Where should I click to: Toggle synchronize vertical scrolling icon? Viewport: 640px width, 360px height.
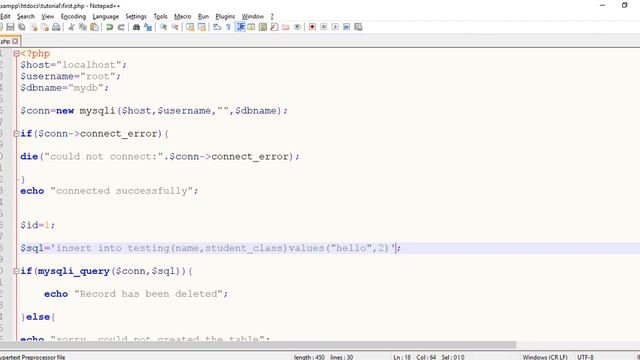click(x=190, y=27)
